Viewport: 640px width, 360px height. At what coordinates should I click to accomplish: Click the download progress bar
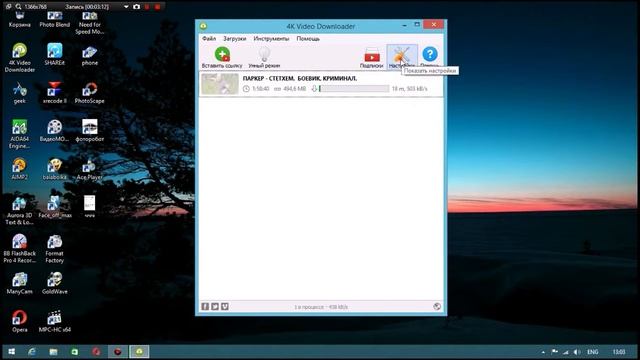pyautogui.click(x=354, y=88)
